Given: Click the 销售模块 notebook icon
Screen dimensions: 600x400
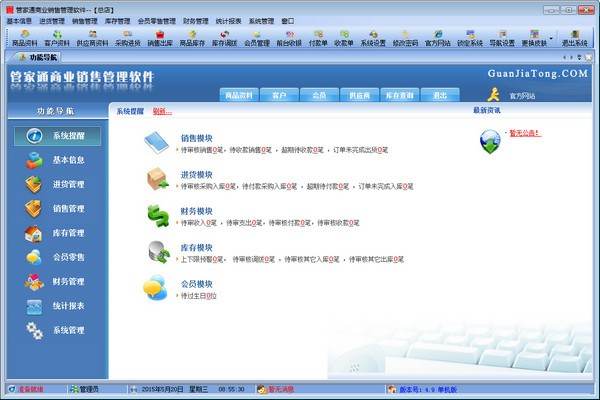Looking at the screenshot, I should [x=157, y=143].
